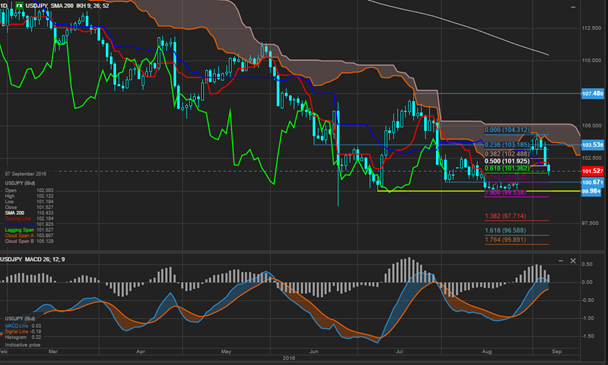Click the High value 102.122
608x365 pixels.
coord(45,196)
